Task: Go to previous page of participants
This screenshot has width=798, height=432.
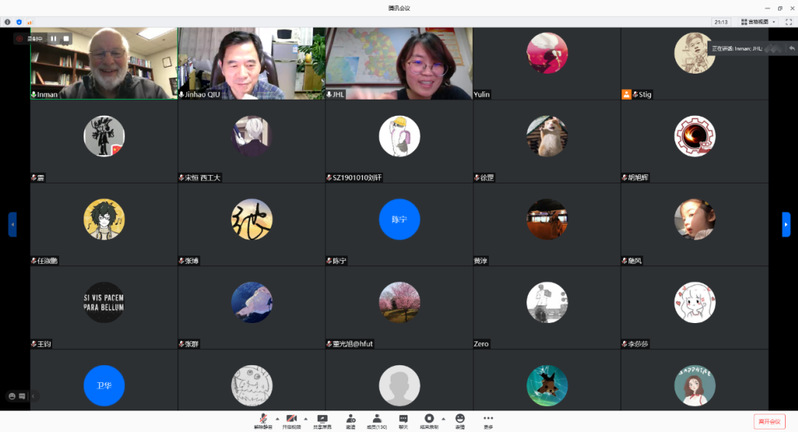Action: (x=12, y=224)
